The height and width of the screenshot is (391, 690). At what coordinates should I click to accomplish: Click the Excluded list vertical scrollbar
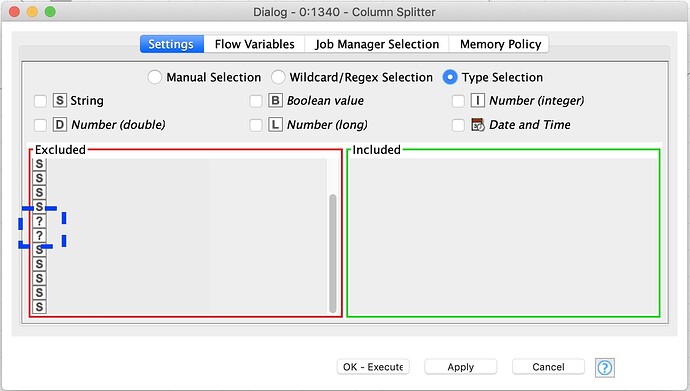(333, 253)
